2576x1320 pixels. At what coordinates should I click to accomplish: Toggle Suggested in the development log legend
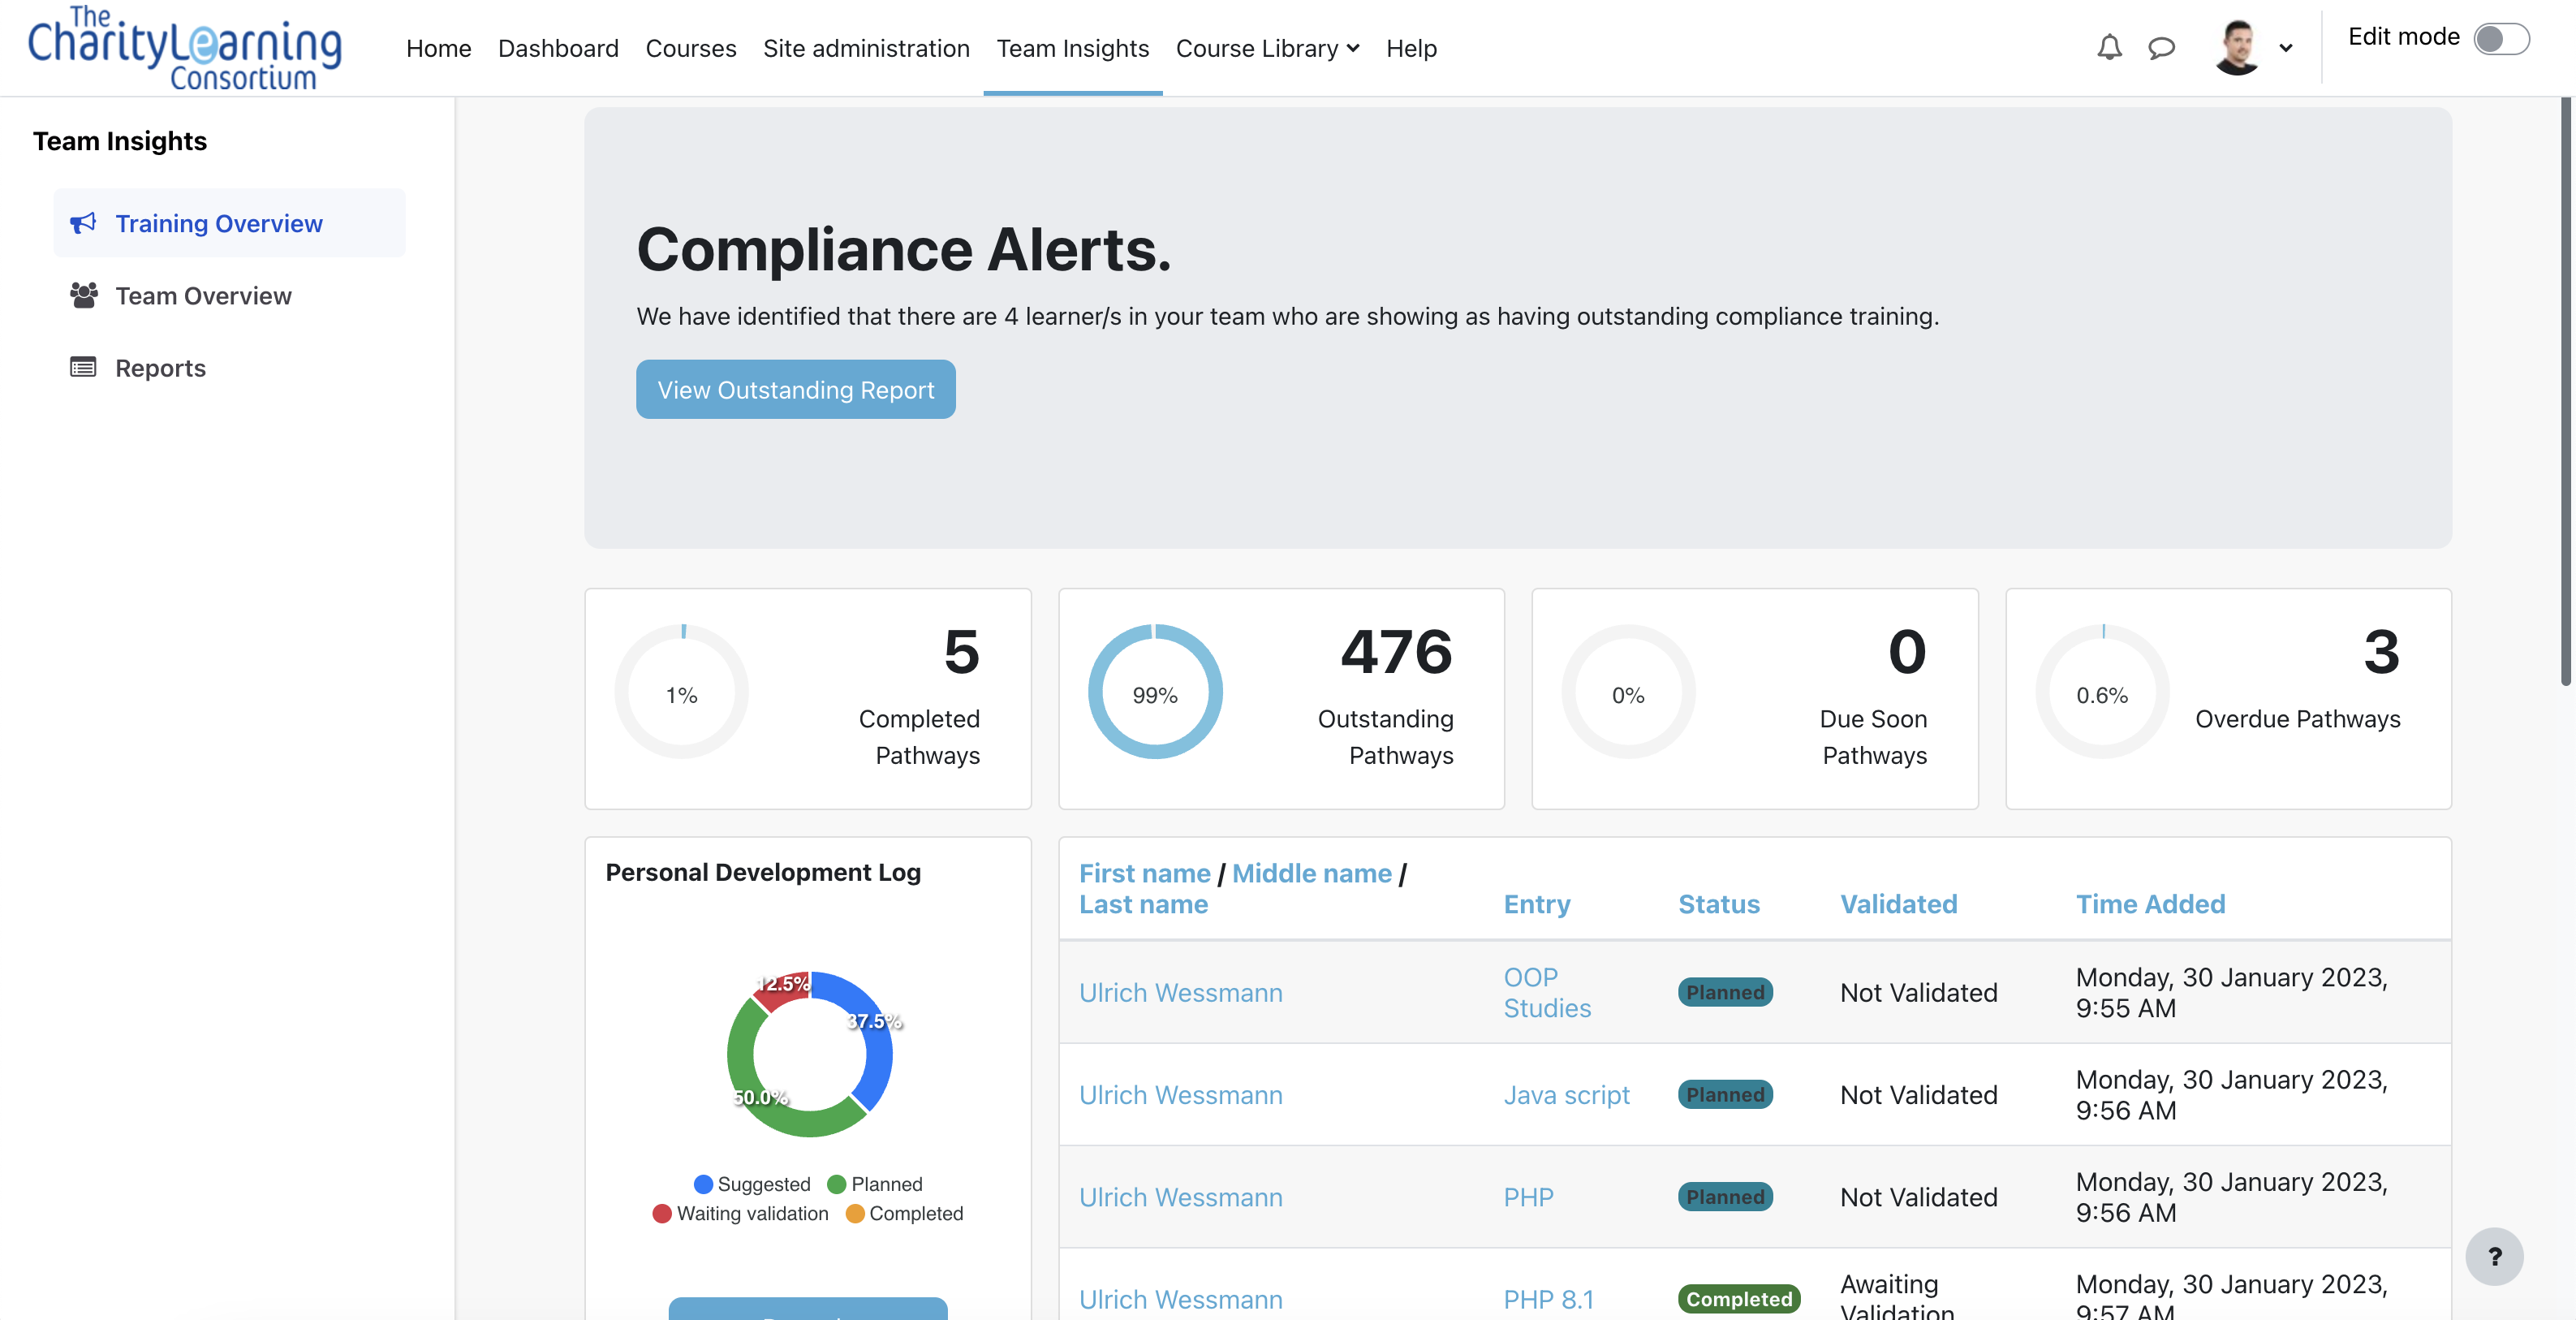752,1183
